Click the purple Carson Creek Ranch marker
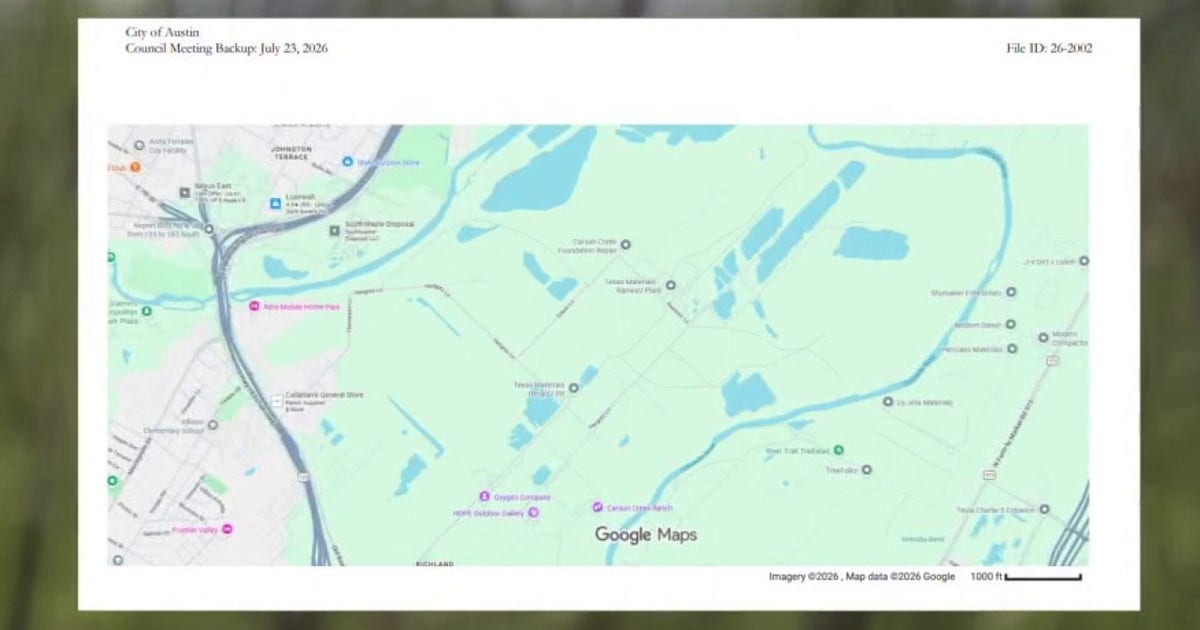 tap(598, 508)
